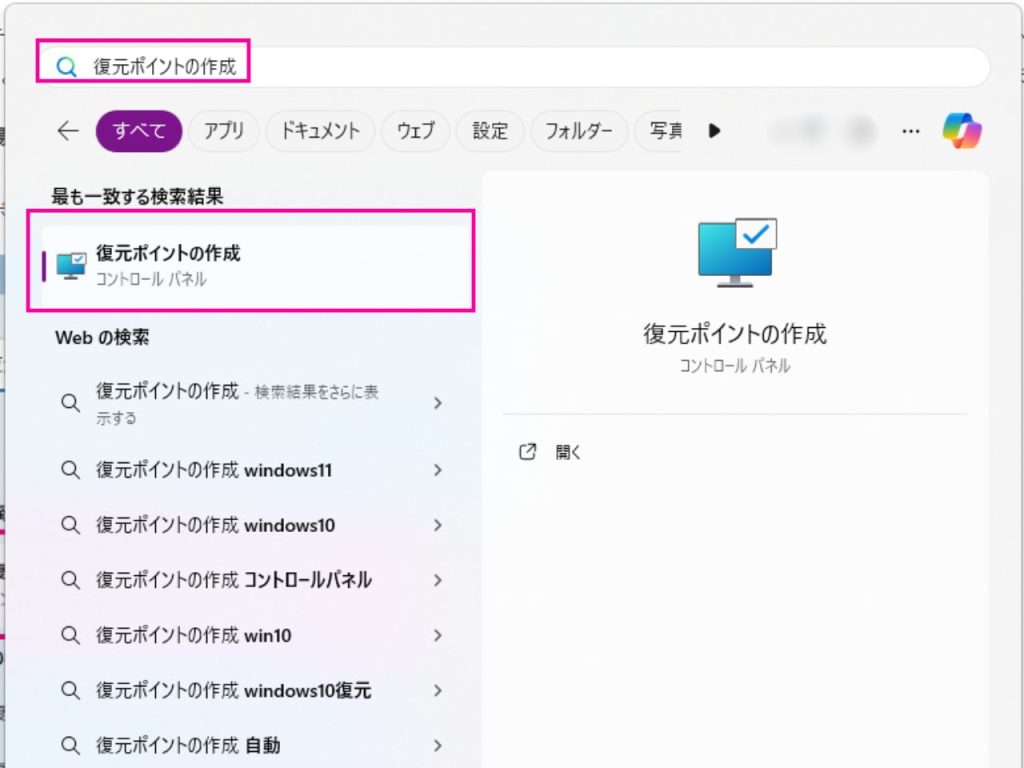Switch to the アプリ filter tab
1024x768 pixels.
pos(223,130)
